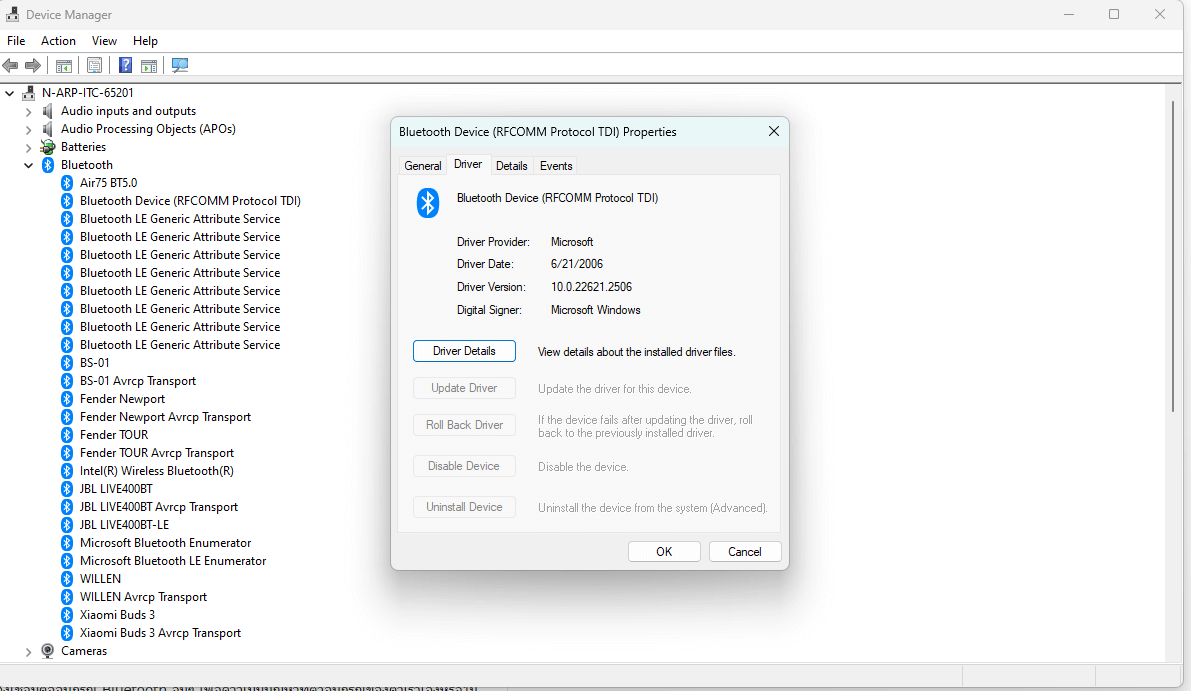The height and width of the screenshot is (691, 1191).
Task: Click the Digital Signer value Microsoft Windows
Action: pyautogui.click(x=596, y=310)
